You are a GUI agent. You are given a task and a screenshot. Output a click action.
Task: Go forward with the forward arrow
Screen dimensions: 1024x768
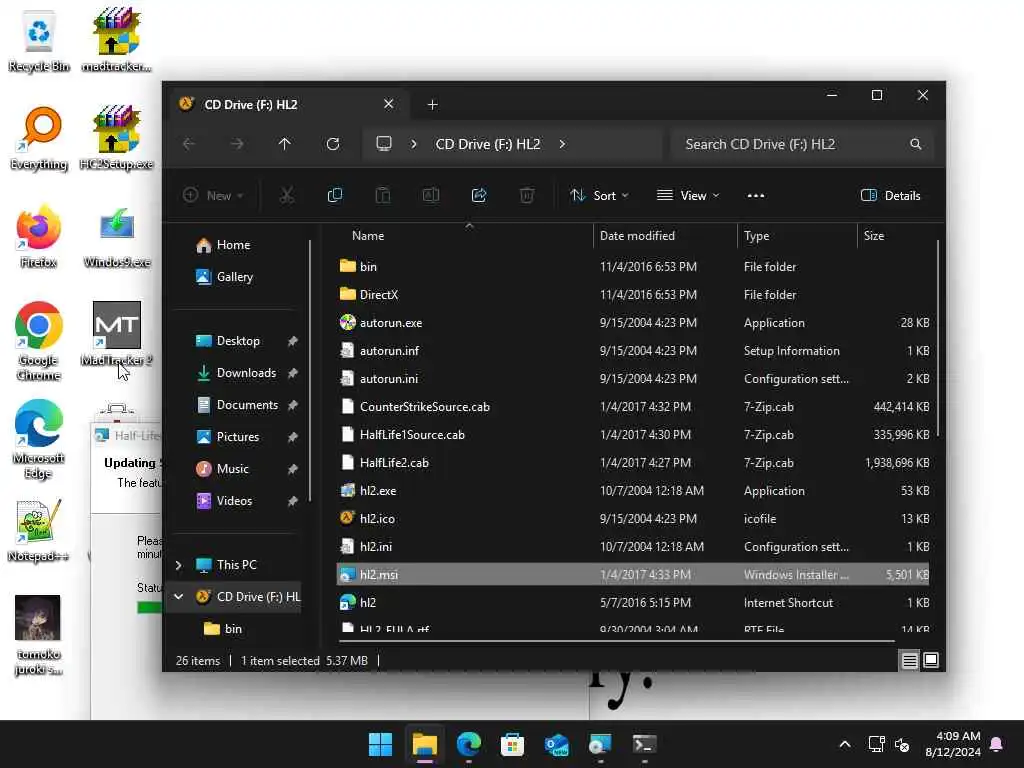coord(237,144)
